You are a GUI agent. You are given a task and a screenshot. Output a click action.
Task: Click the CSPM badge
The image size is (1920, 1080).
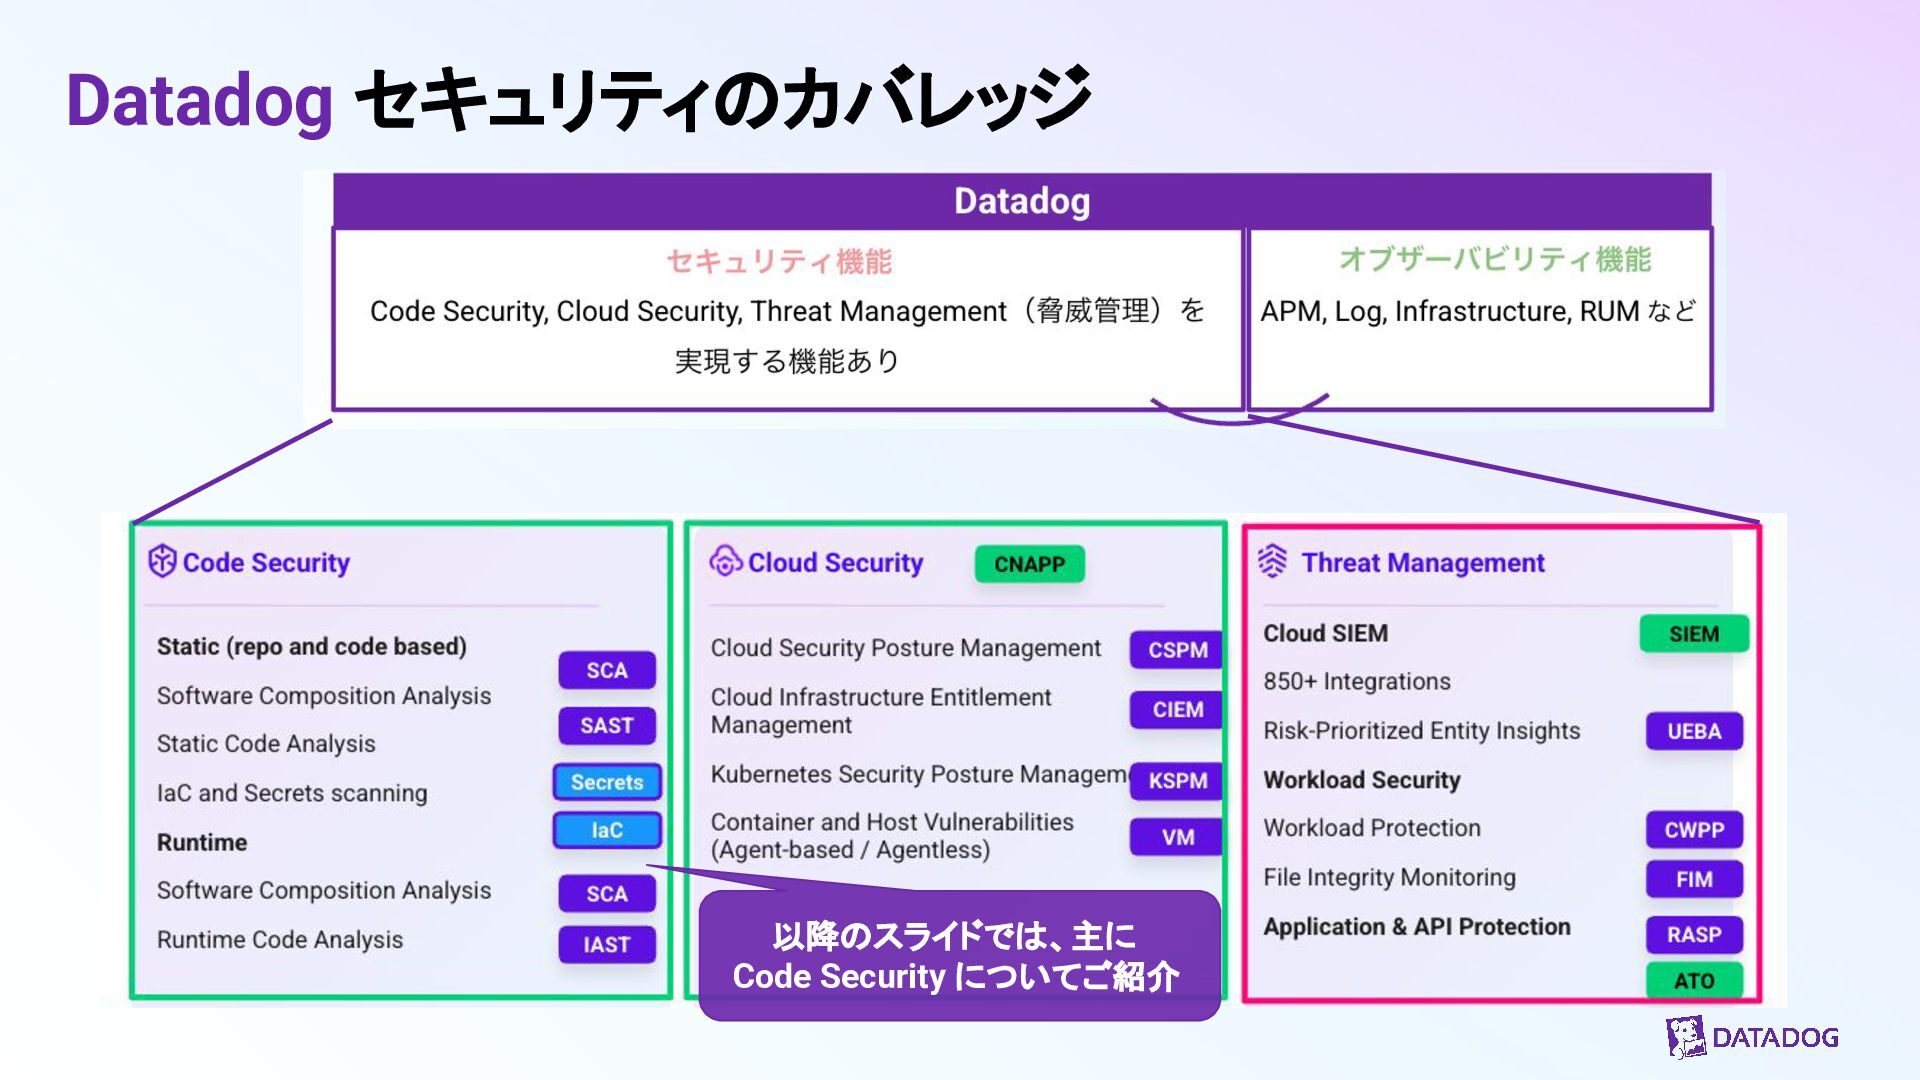coord(1177,650)
